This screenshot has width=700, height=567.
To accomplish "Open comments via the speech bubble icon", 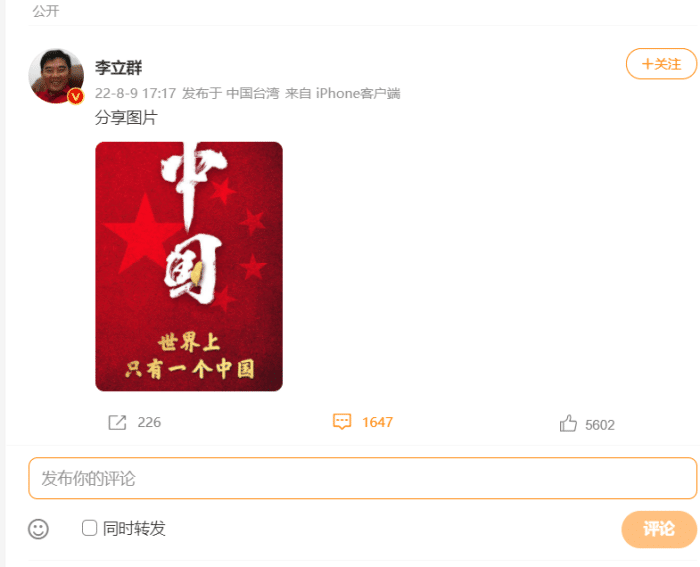I will coord(342,421).
